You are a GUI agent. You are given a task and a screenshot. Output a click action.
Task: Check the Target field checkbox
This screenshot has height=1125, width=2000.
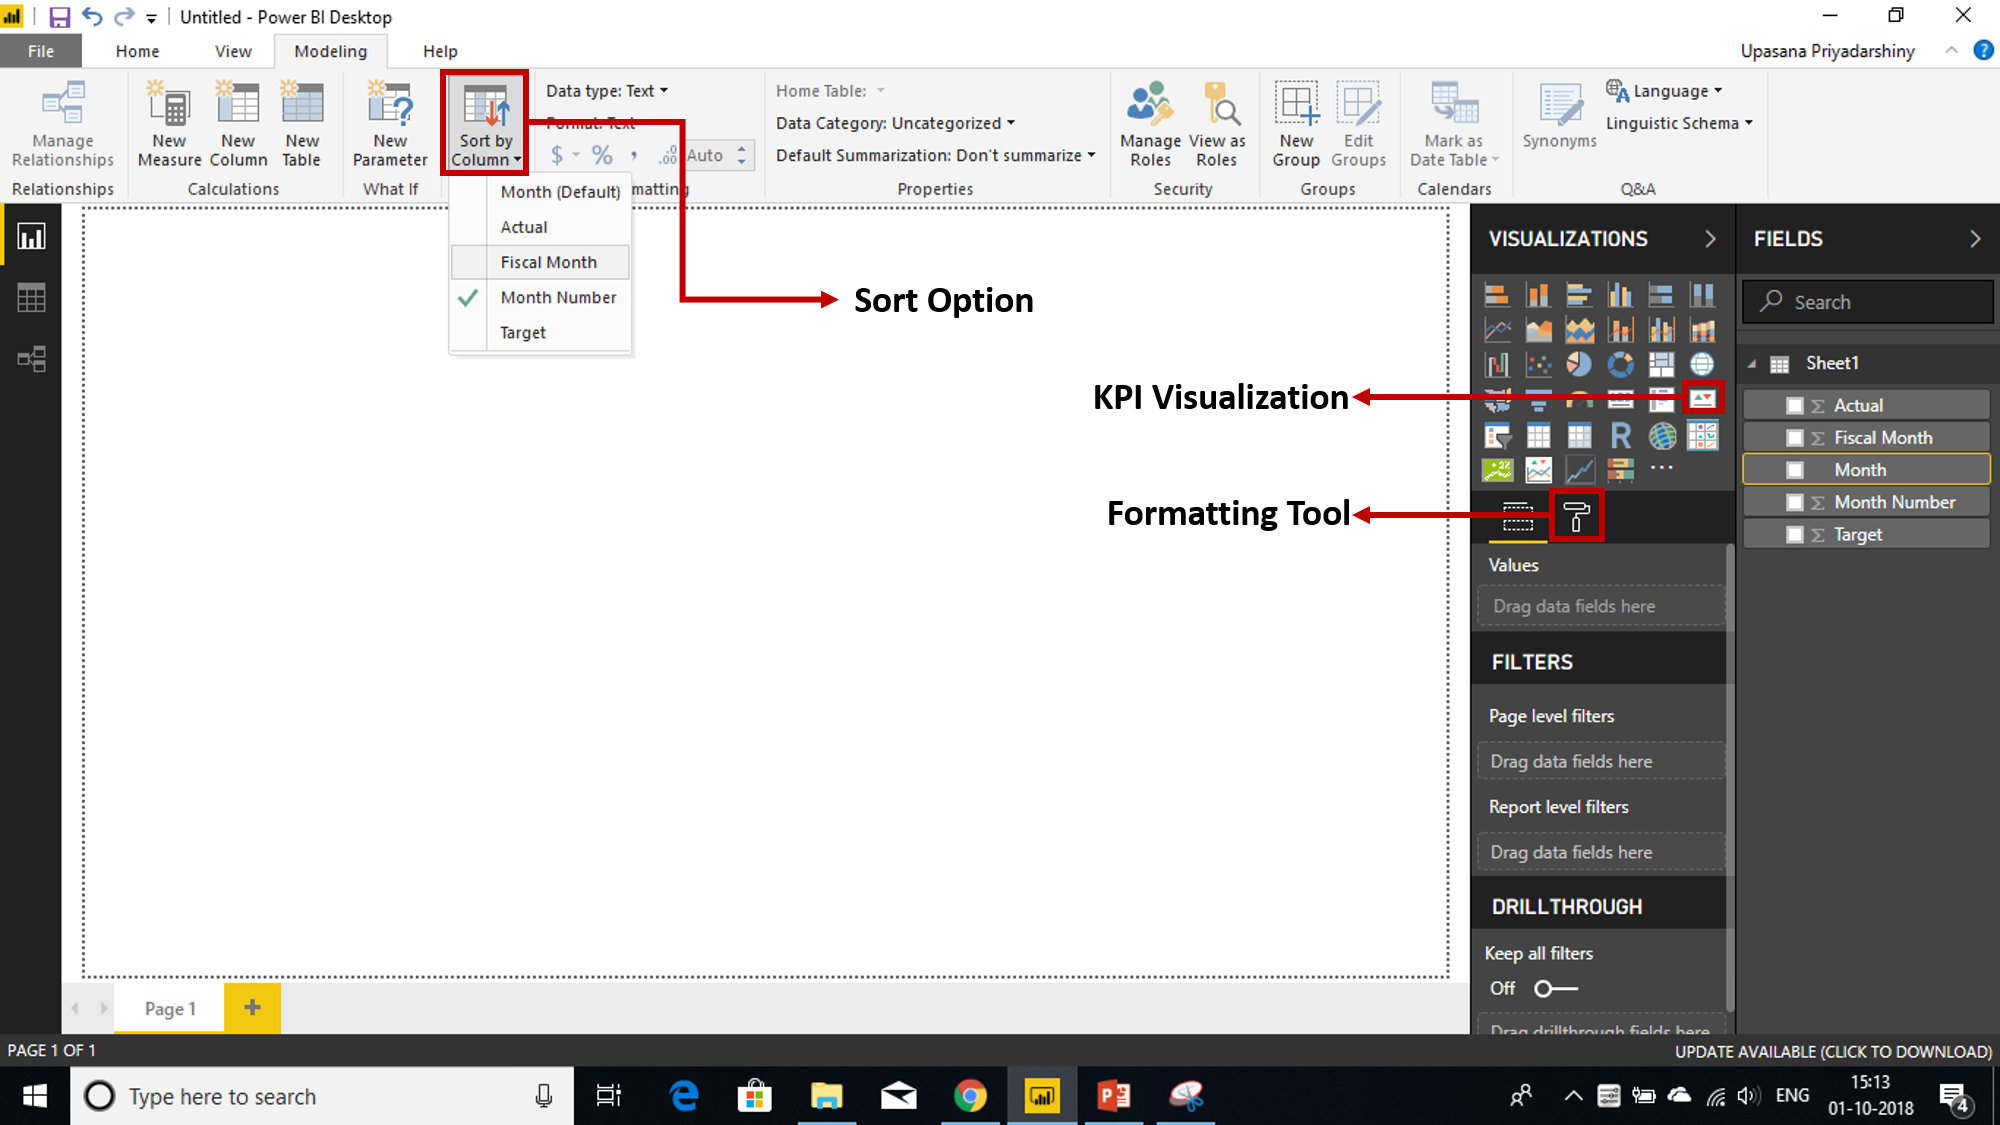click(1795, 535)
